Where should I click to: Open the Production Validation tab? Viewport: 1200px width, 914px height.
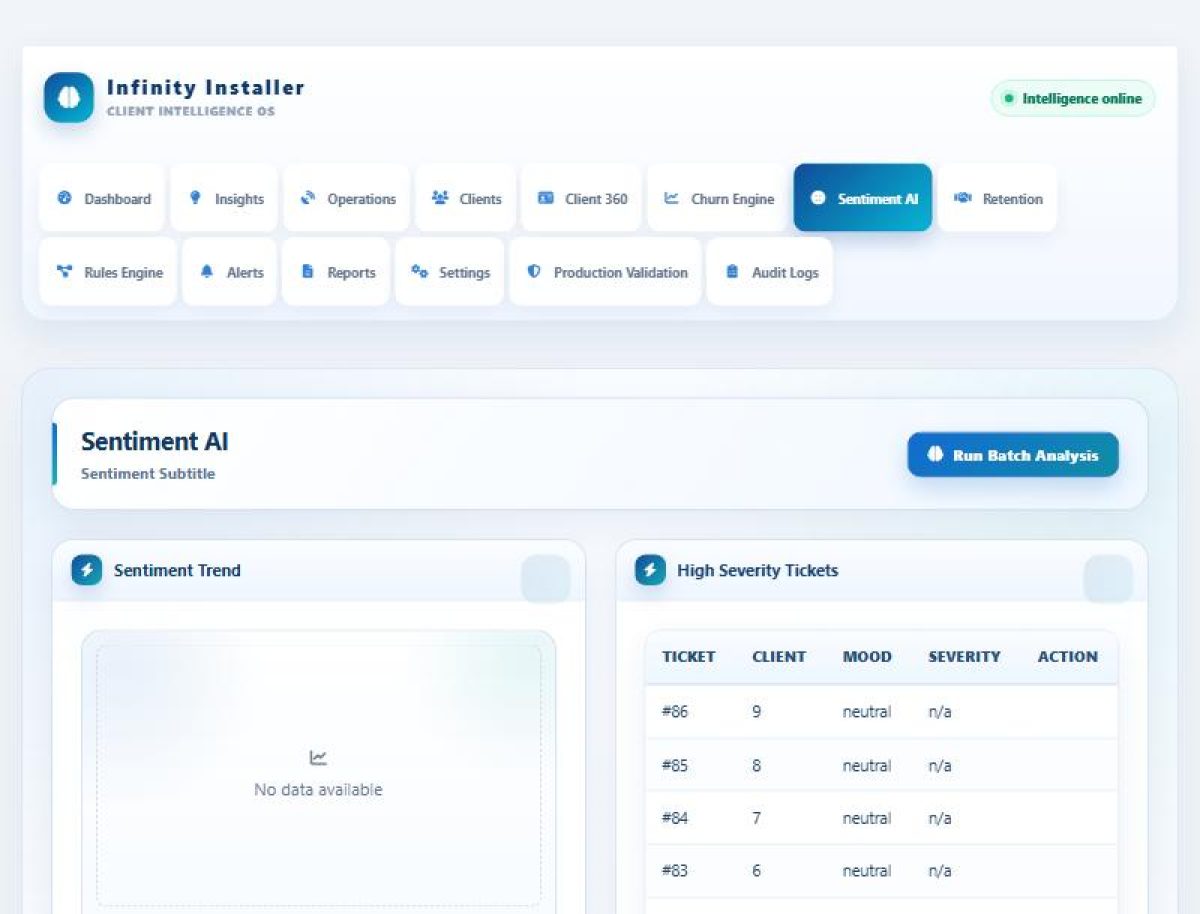click(606, 272)
